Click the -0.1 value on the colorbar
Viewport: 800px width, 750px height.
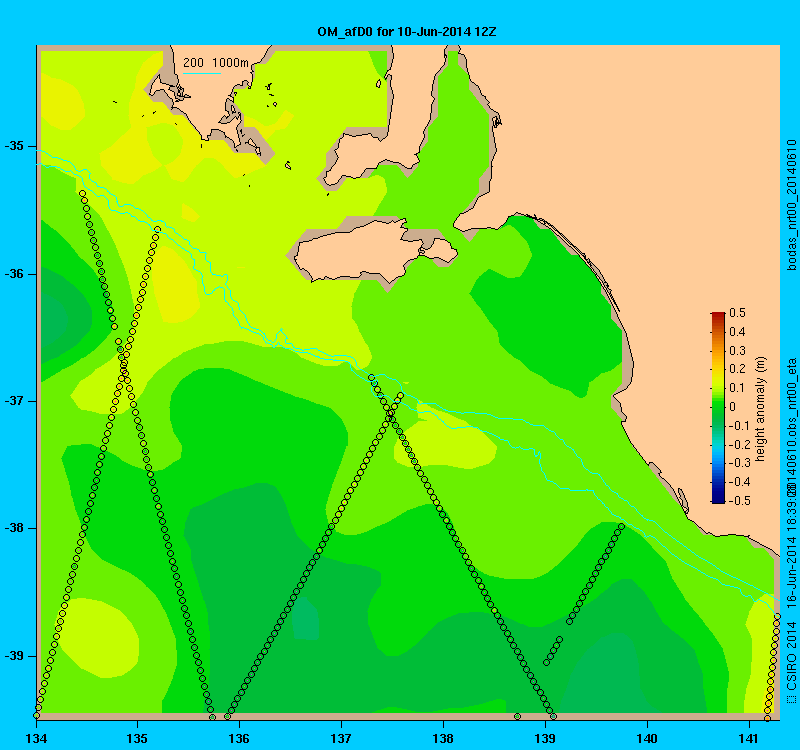click(739, 426)
